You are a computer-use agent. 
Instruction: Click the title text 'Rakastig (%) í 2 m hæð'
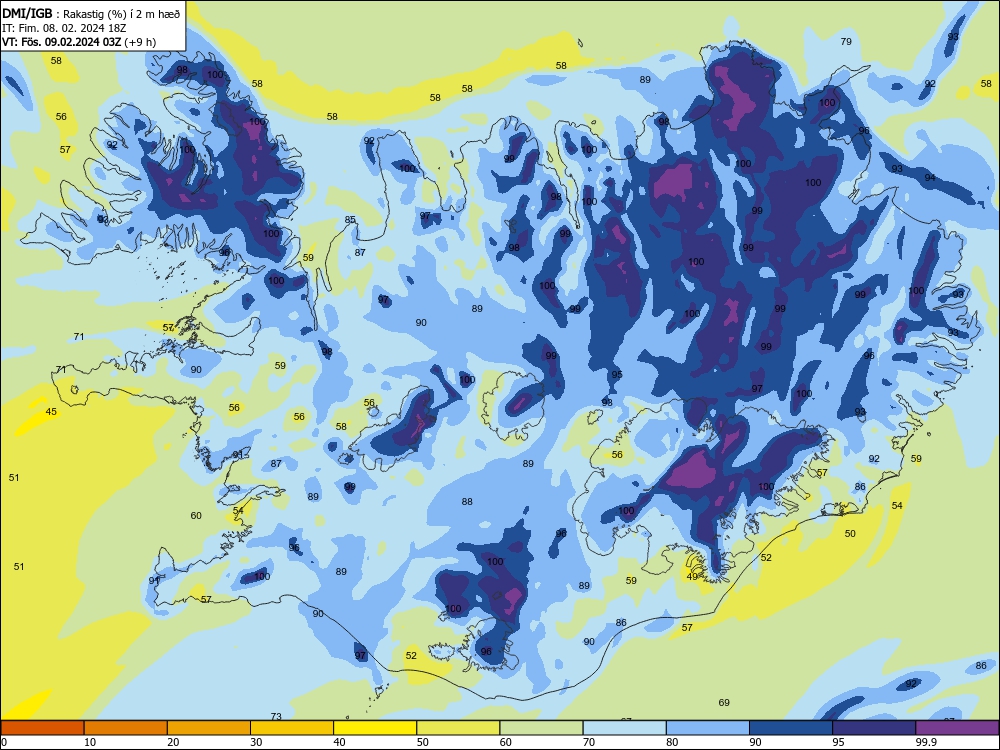[x=121, y=13]
